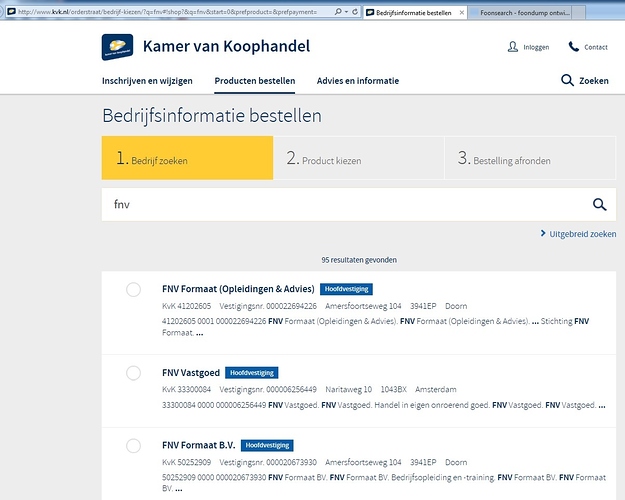This screenshot has width=625, height=500.
Task: Open Advies en informatie menu
Action: [358, 81]
